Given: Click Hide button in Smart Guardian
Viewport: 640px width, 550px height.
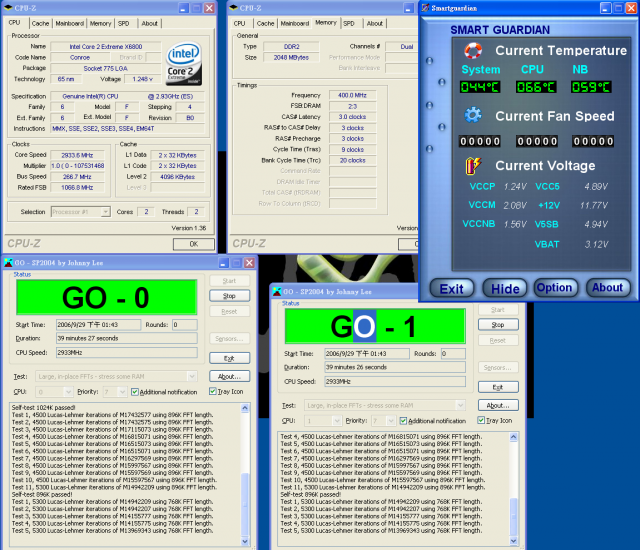Looking at the screenshot, I should coord(505,288).
